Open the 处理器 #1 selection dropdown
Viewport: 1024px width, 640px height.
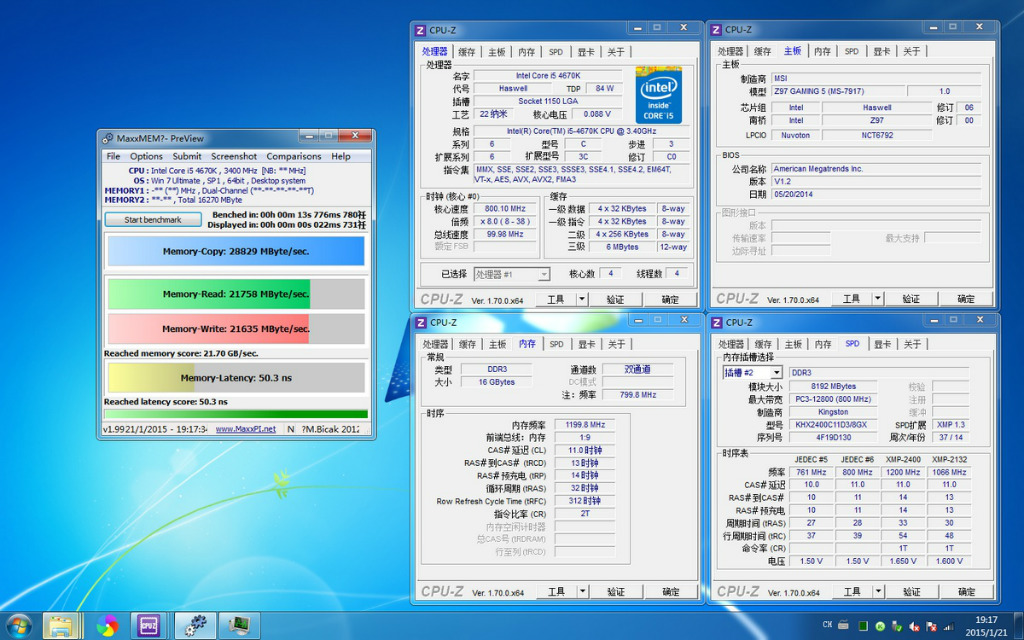pyautogui.click(x=543, y=275)
